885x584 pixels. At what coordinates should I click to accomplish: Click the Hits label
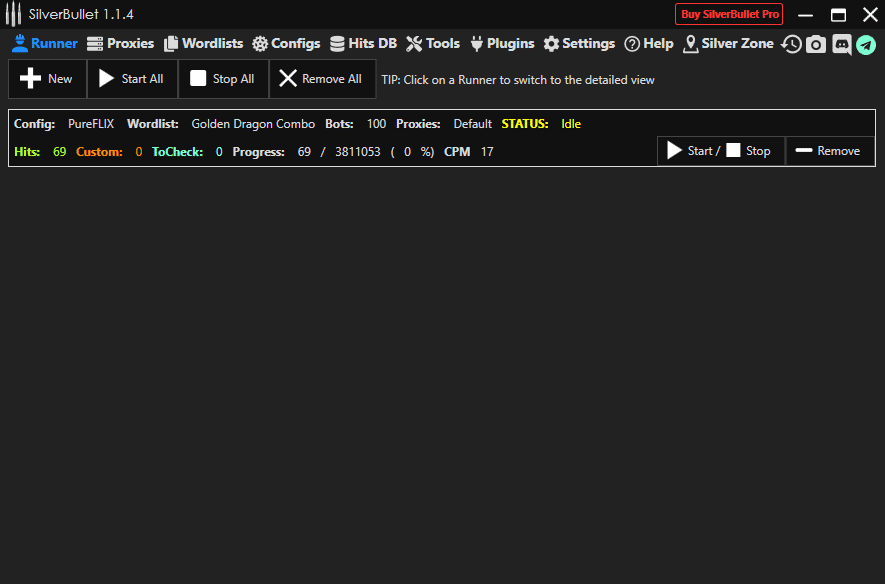pyautogui.click(x=27, y=152)
